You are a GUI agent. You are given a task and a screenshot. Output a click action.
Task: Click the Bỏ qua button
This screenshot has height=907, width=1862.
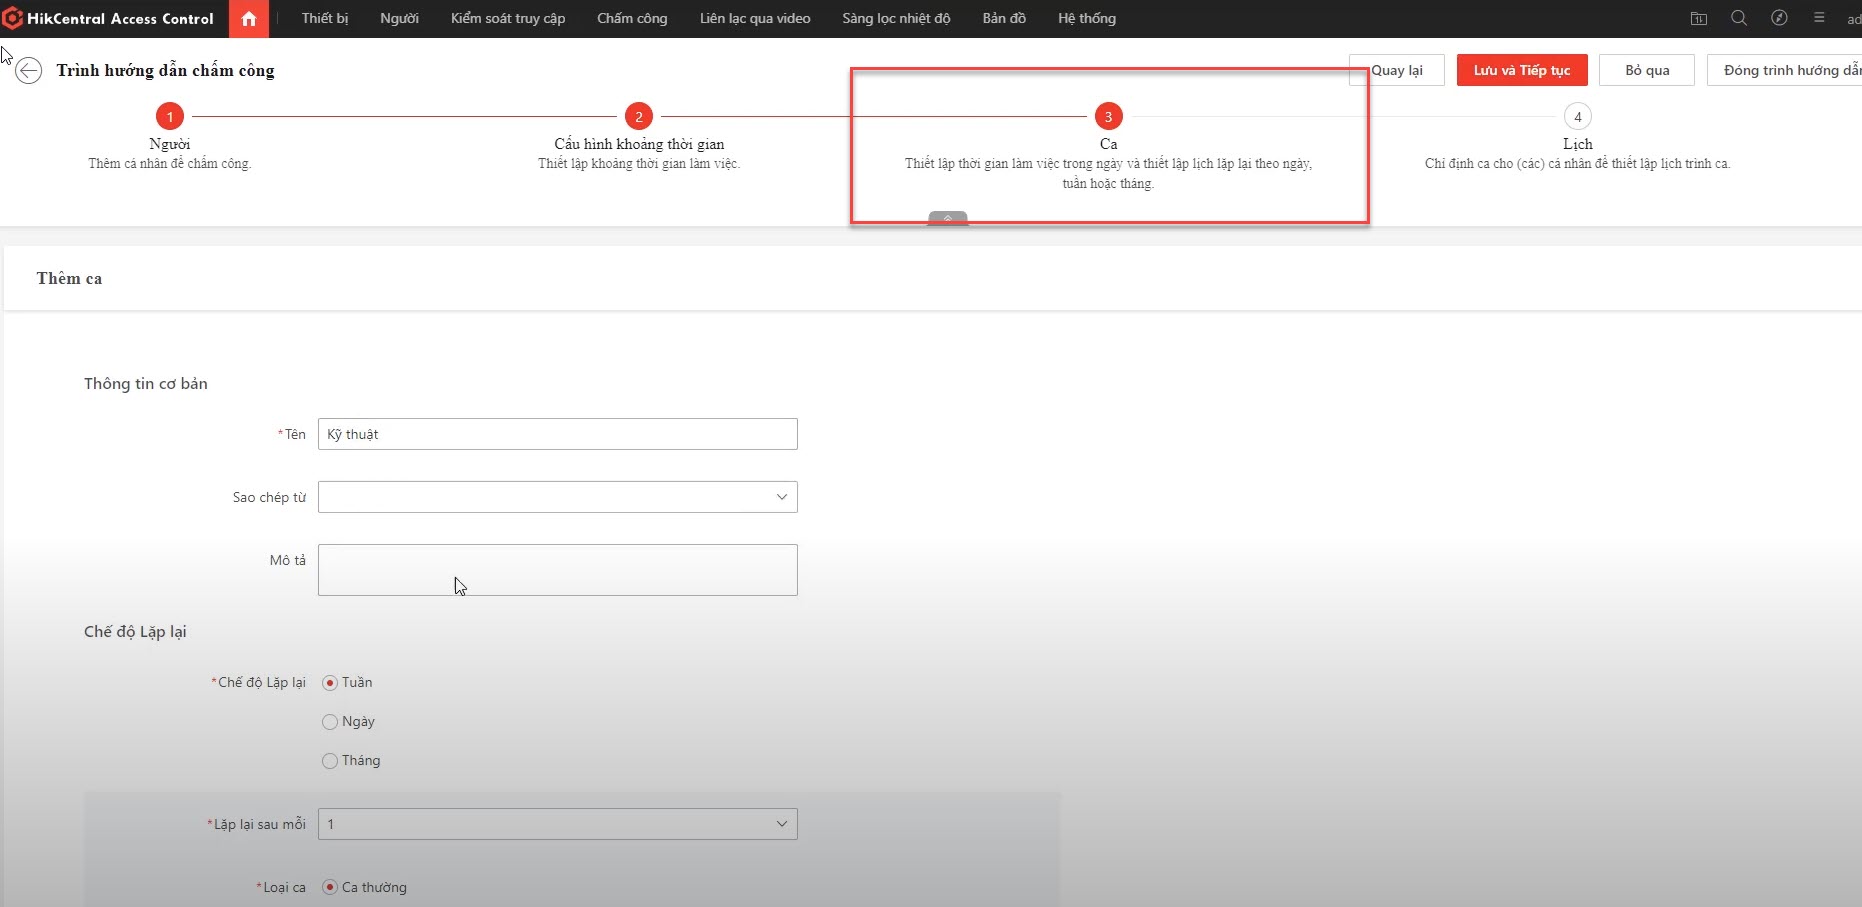point(1646,70)
